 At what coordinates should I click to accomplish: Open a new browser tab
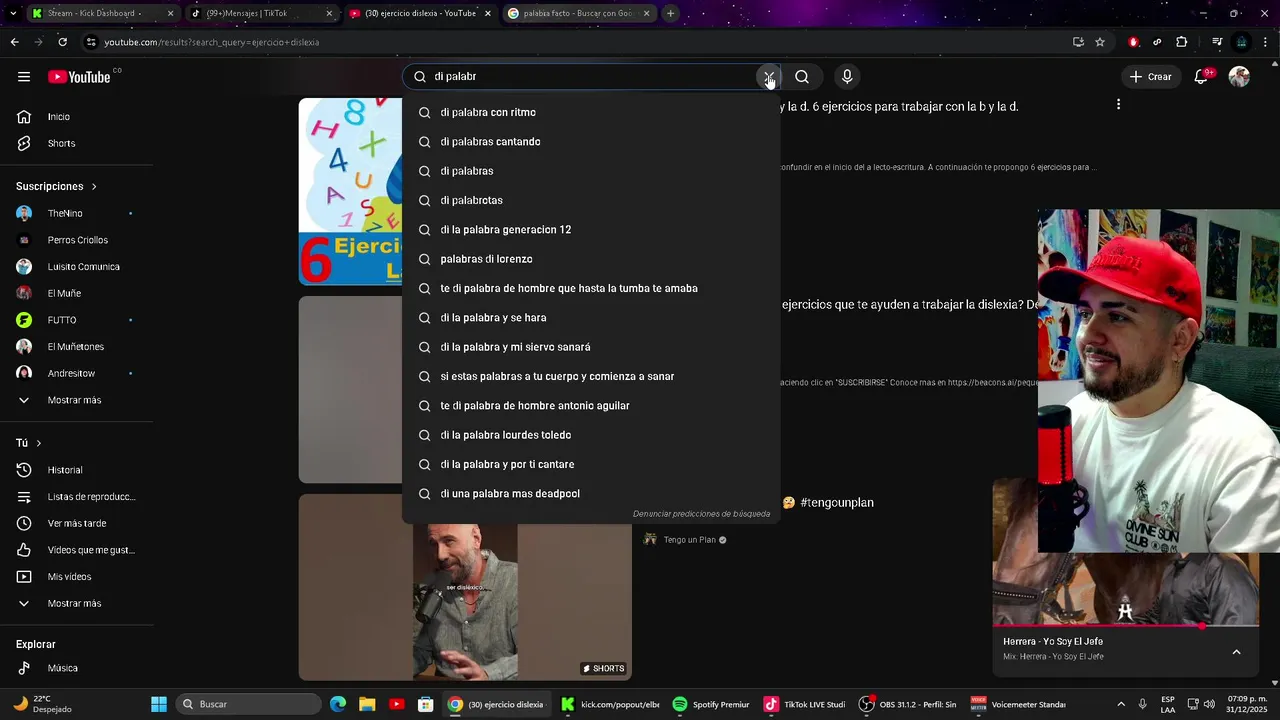coord(670,13)
